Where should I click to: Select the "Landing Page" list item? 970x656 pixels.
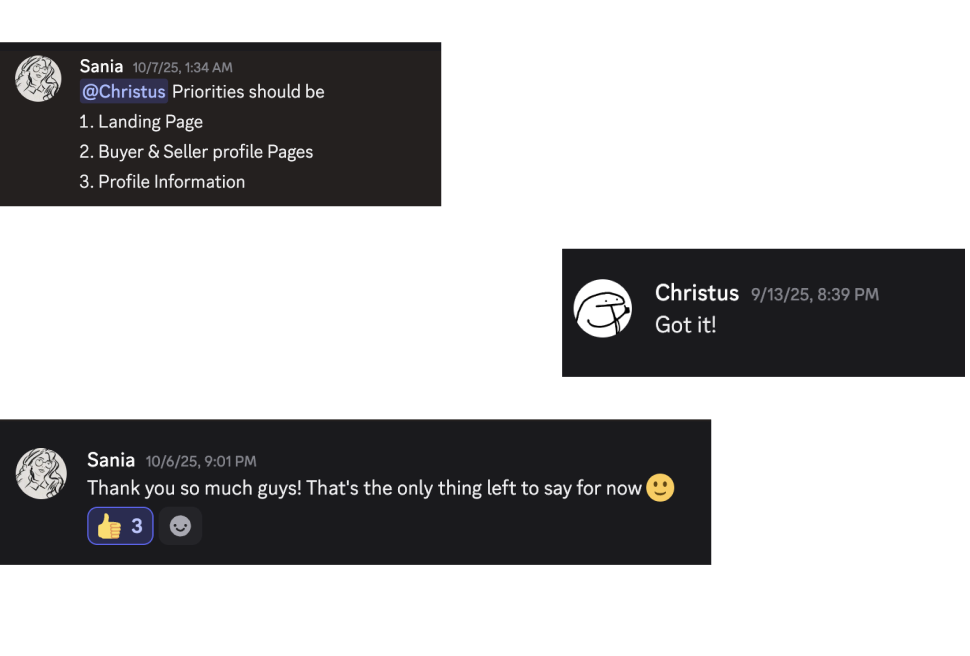150,122
